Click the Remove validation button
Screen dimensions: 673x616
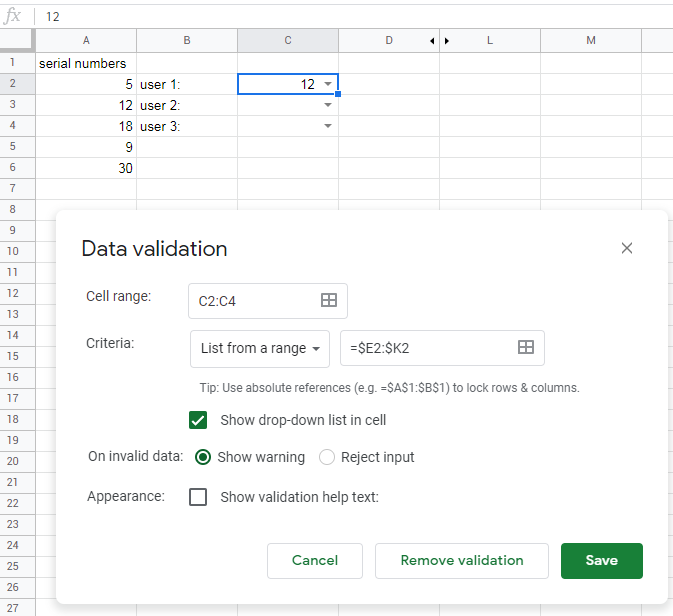(x=462, y=561)
